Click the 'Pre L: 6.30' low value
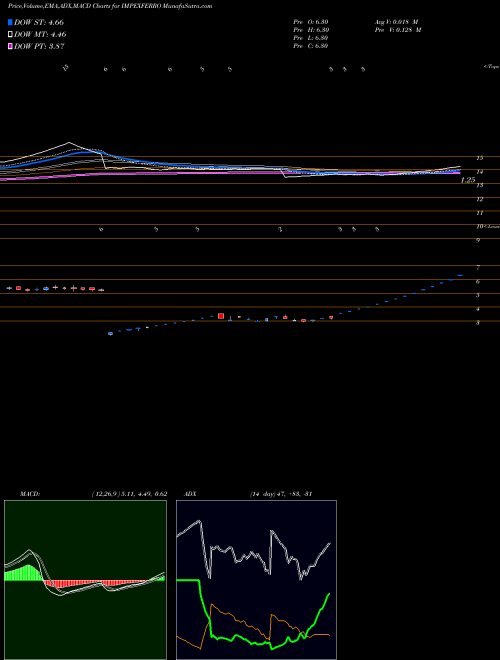The width and height of the screenshot is (500, 660). (311, 38)
